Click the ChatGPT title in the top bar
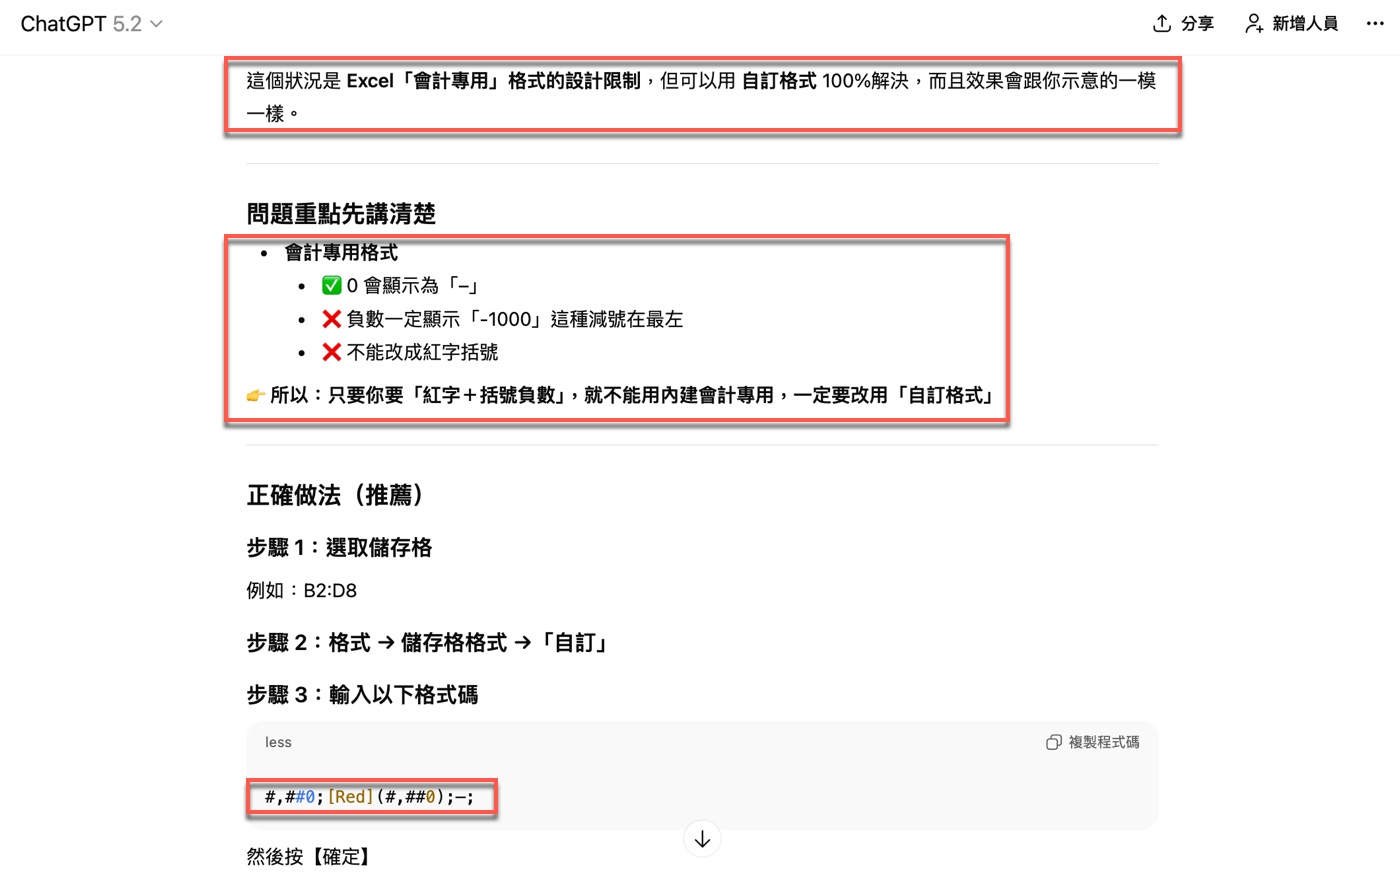1400x884 pixels. pyautogui.click(x=65, y=23)
